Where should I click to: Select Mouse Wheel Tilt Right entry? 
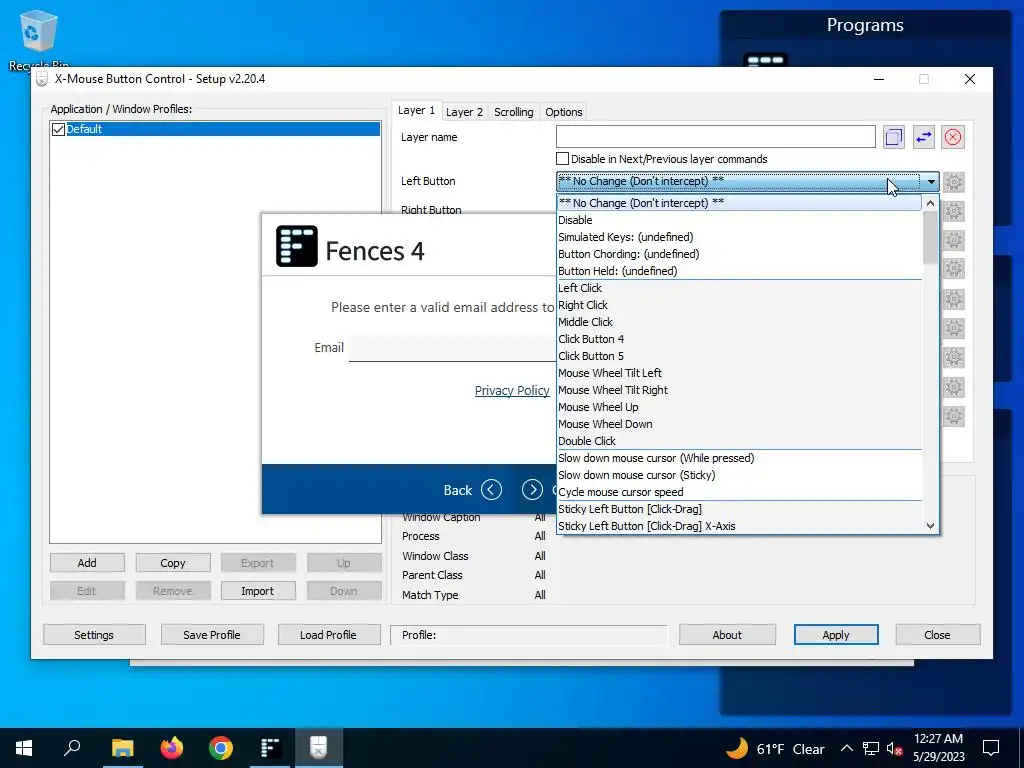pyautogui.click(x=739, y=390)
